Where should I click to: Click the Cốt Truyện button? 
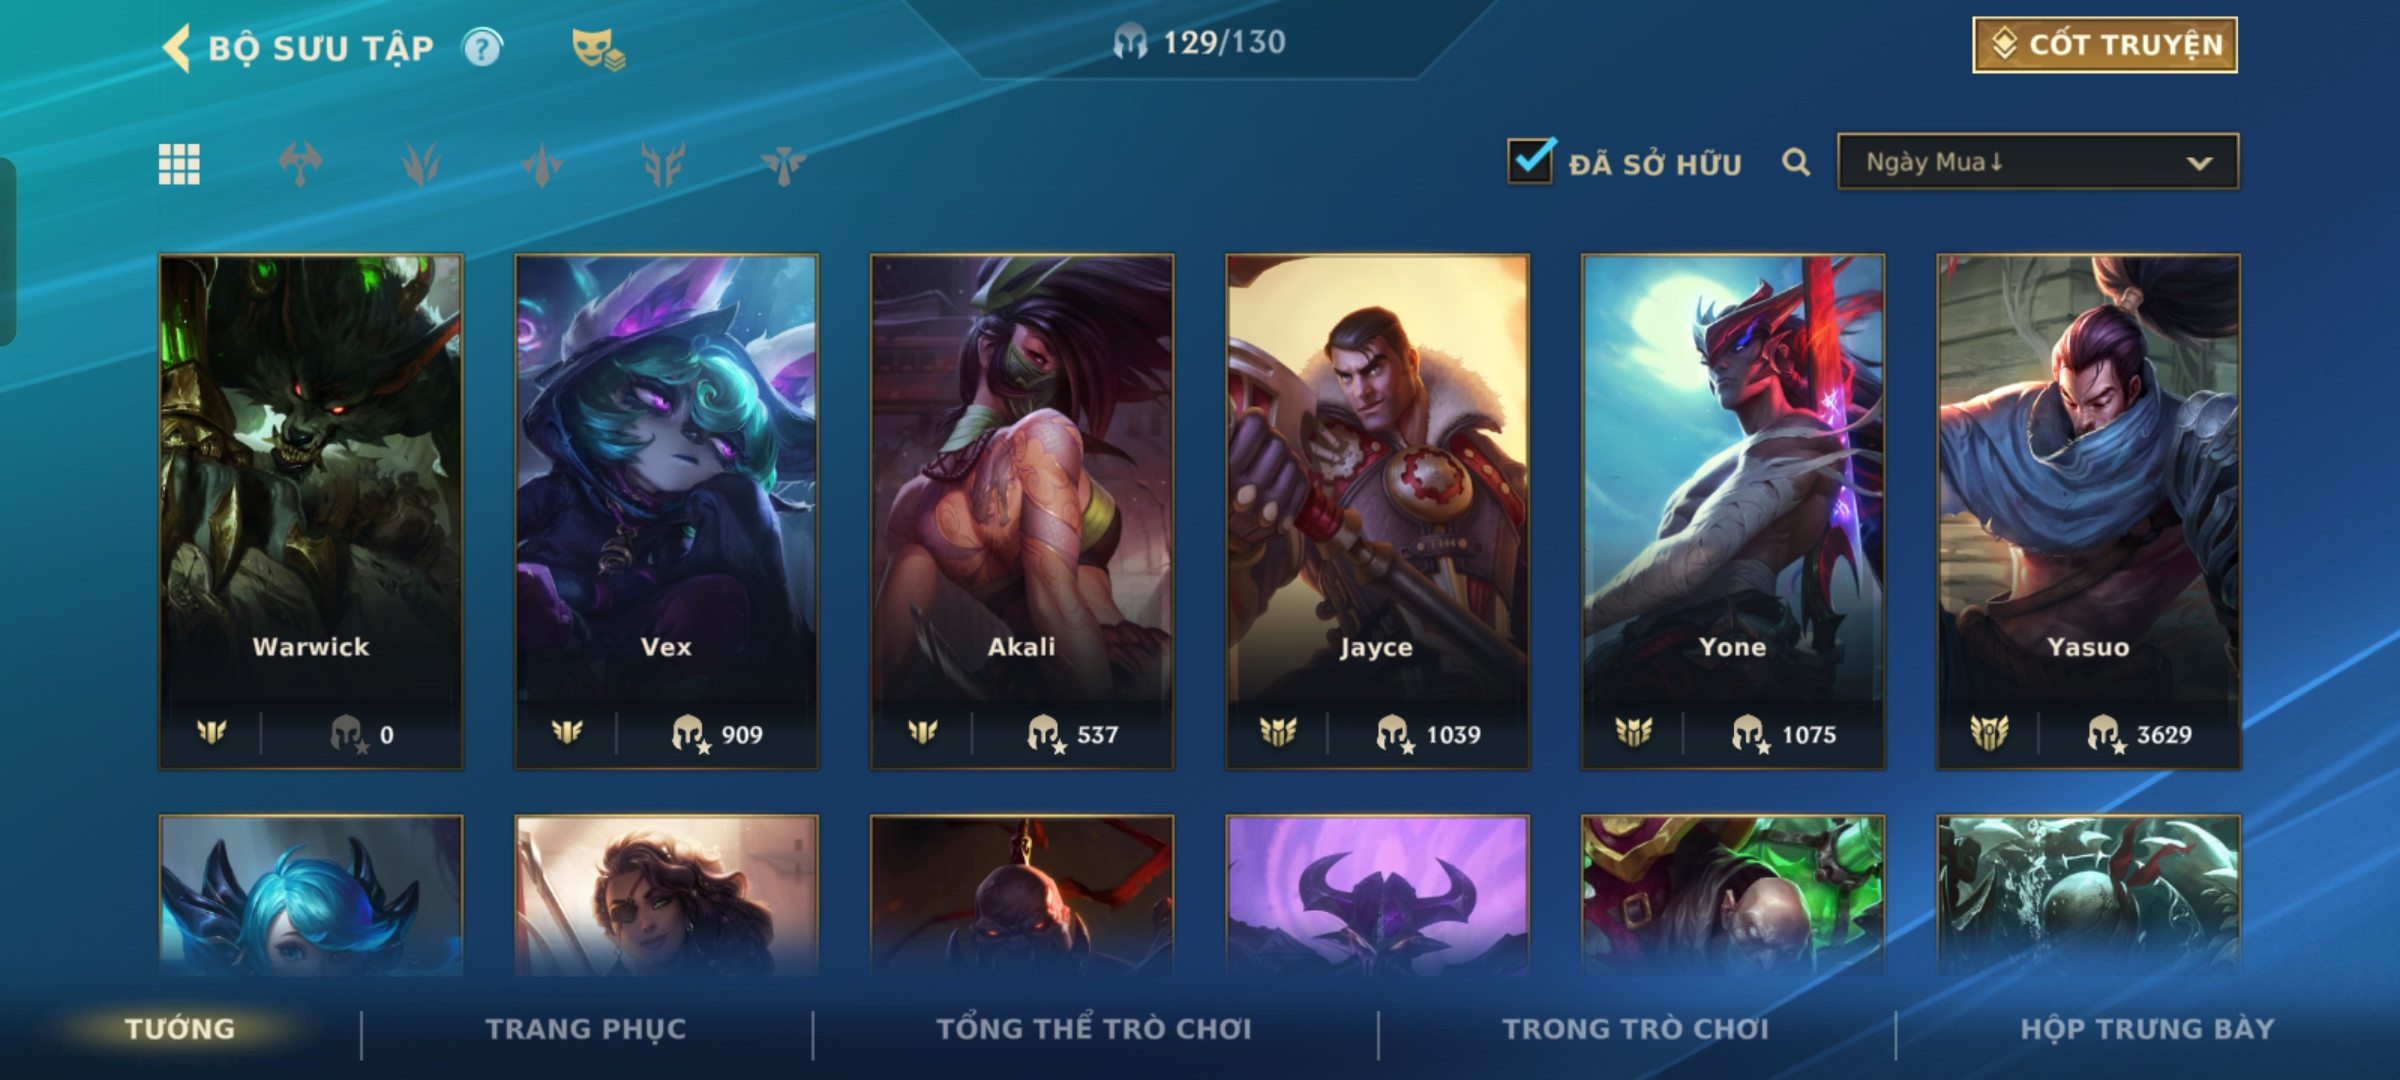pos(2105,45)
